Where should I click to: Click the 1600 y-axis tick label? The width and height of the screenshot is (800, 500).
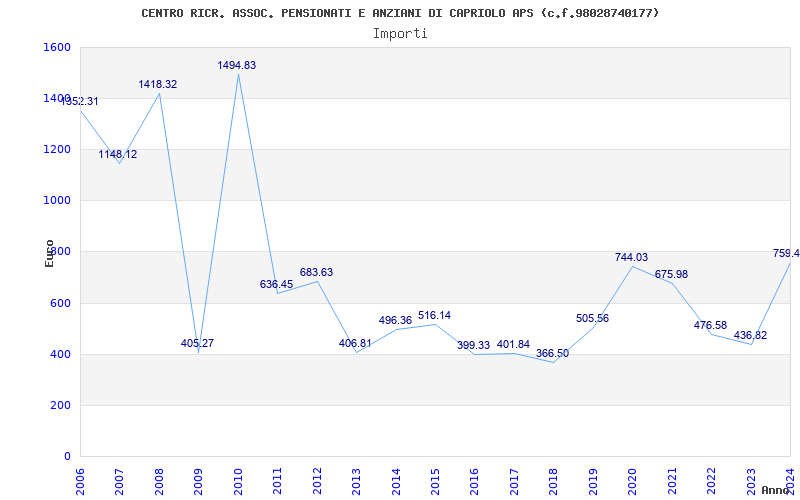tap(57, 47)
